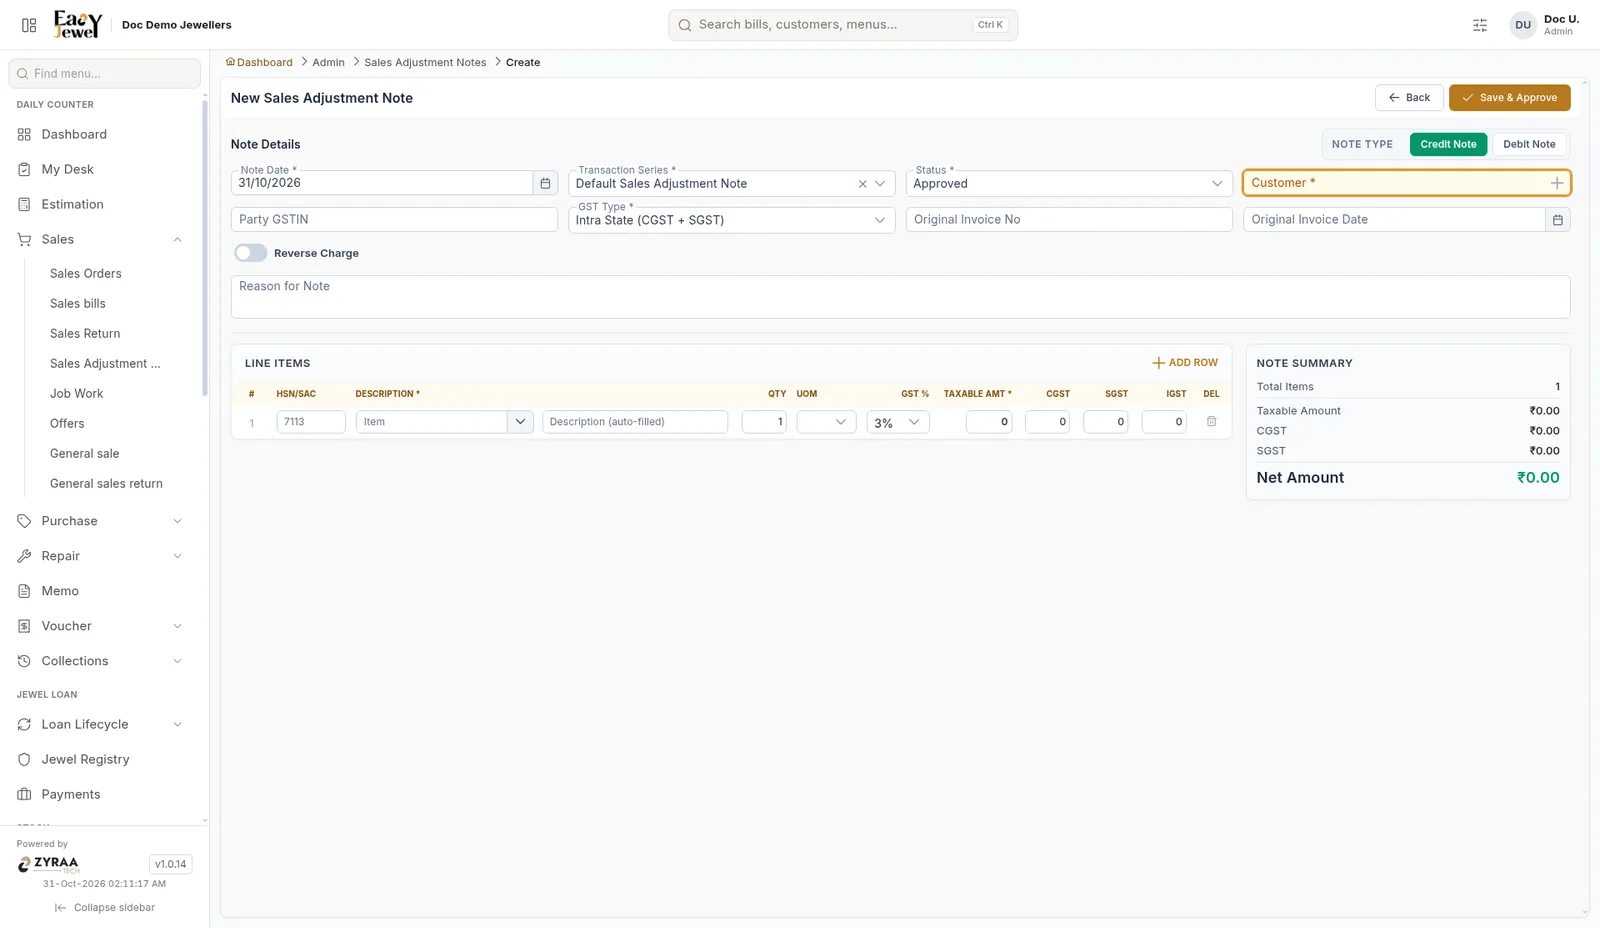Open the Sales Return submenu item
Screen dimensions: 1600x928
(x=85, y=333)
